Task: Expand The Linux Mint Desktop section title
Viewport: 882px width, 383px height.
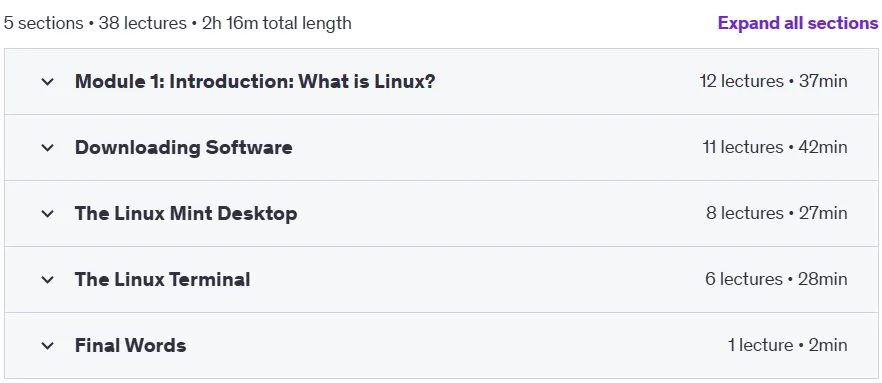Action: click(186, 214)
